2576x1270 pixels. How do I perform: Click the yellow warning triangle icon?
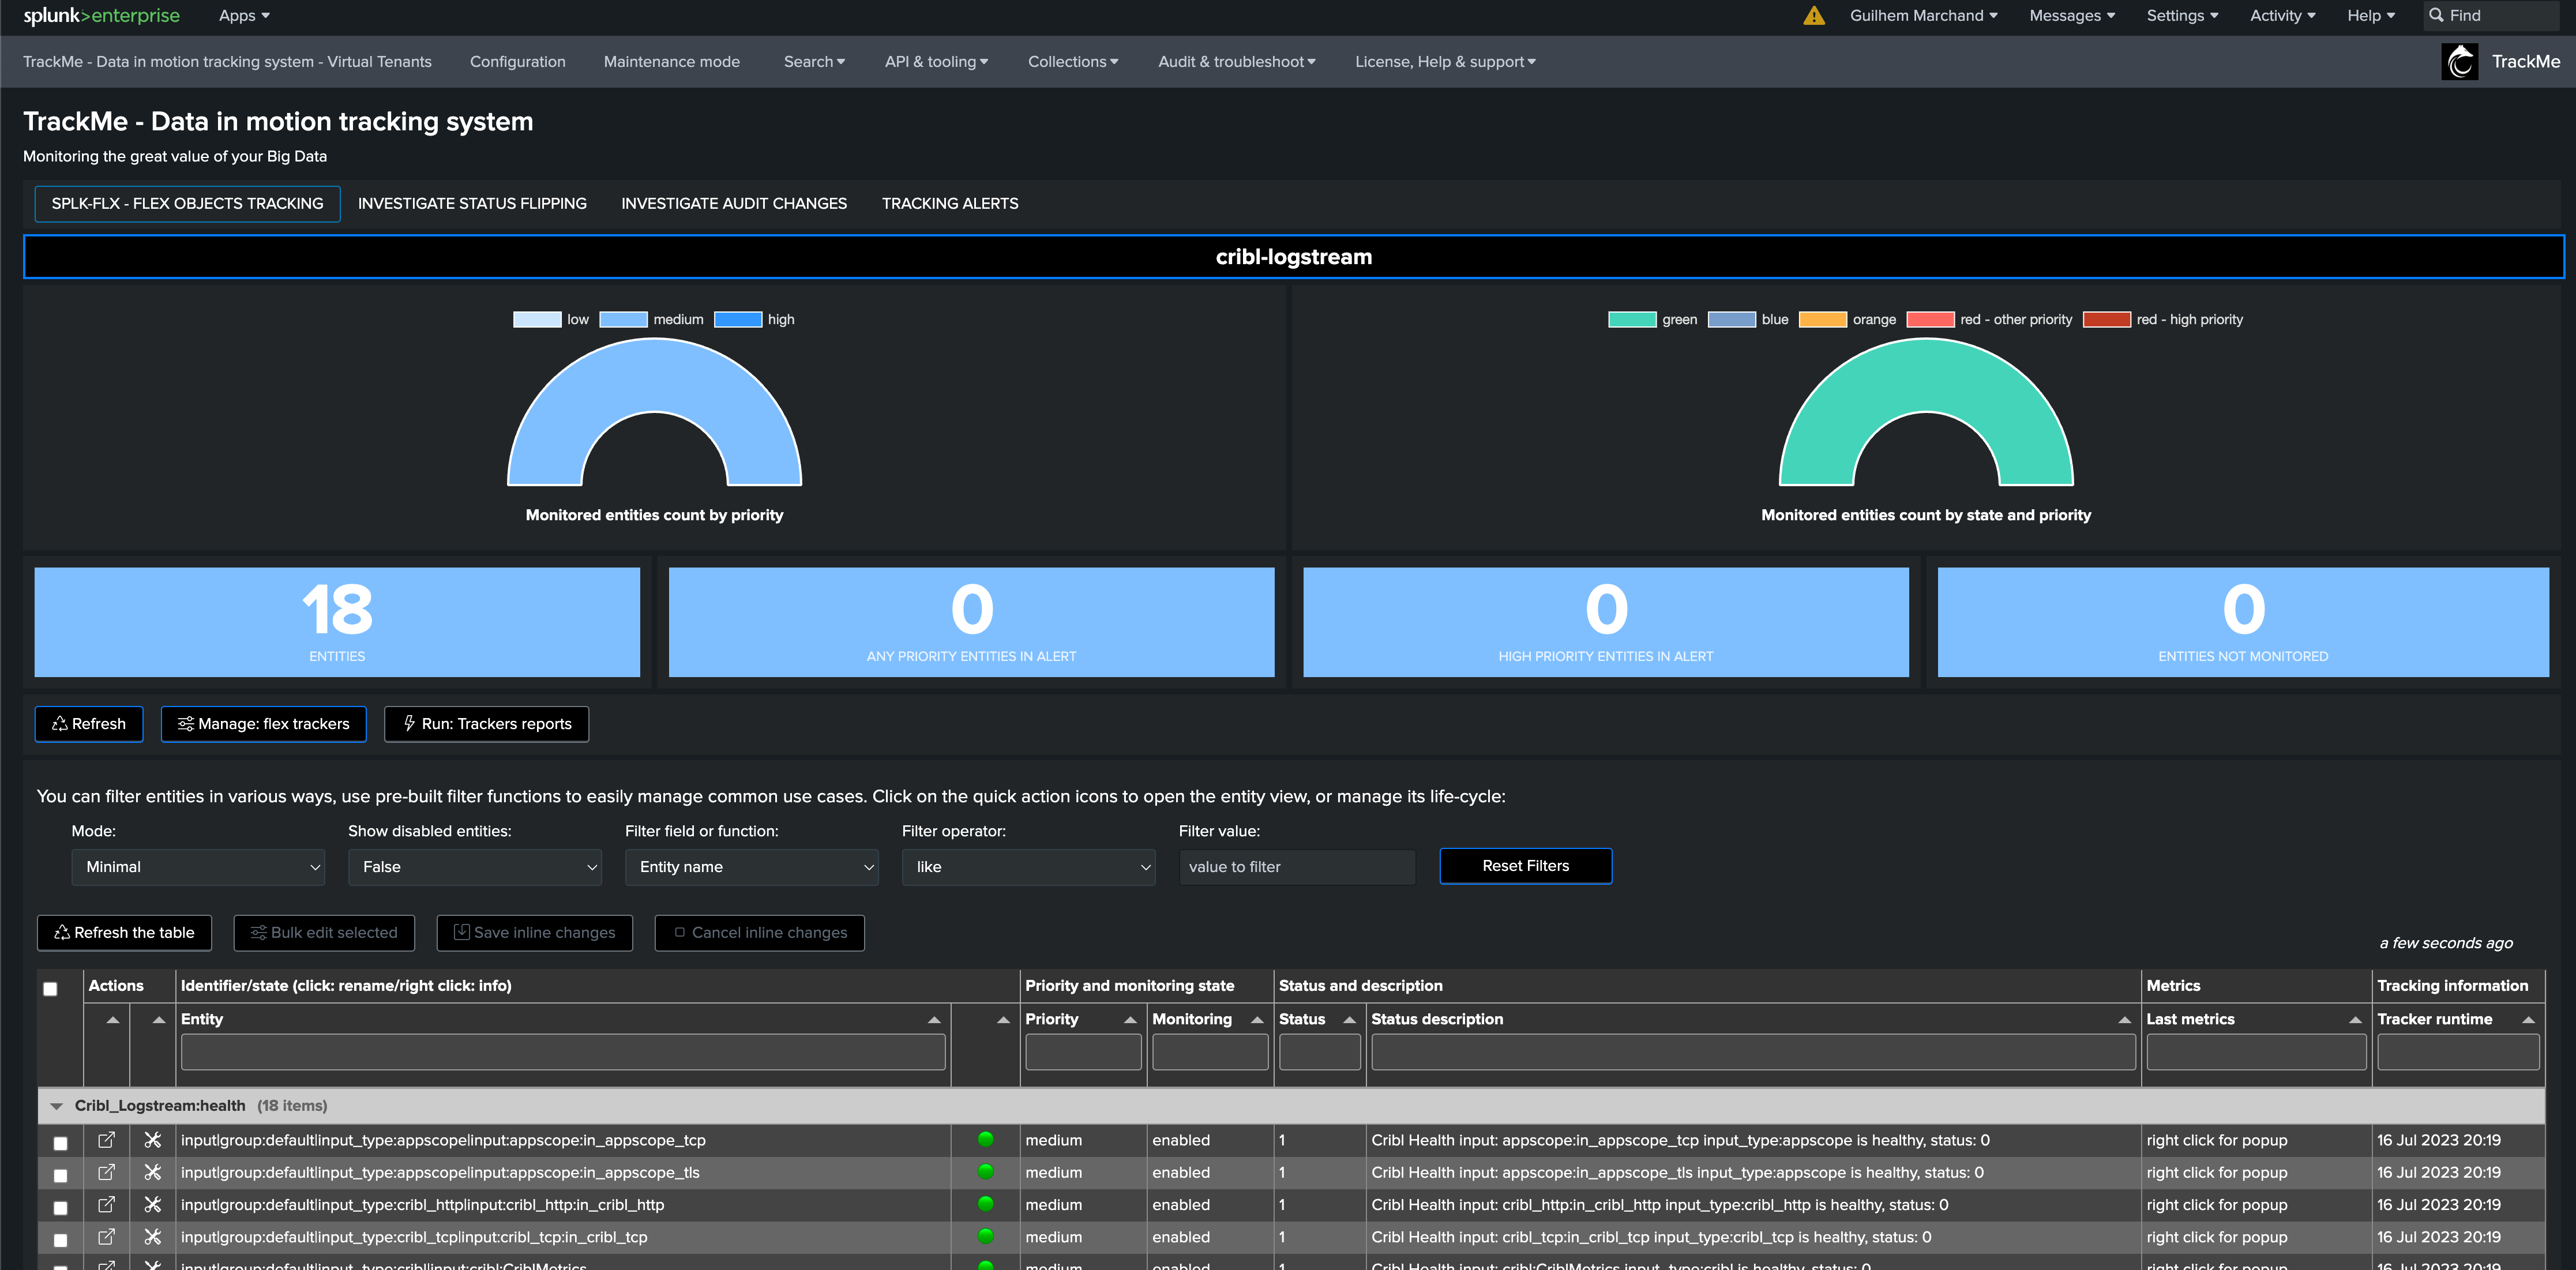point(1814,15)
